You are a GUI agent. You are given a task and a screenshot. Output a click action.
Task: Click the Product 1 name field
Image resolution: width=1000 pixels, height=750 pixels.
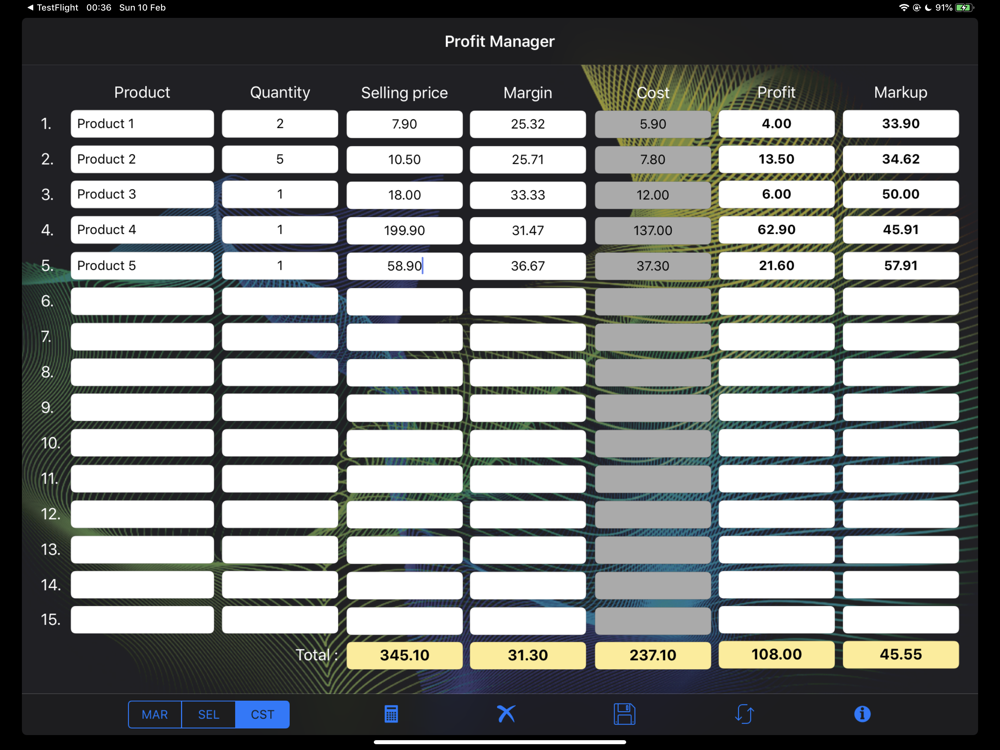pyautogui.click(x=142, y=124)
